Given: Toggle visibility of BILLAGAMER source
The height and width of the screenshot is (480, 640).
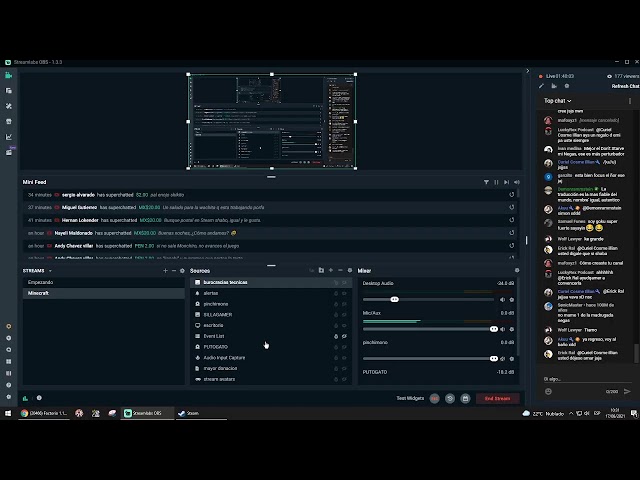Looking at the screenshot, I should click(344, 315).
